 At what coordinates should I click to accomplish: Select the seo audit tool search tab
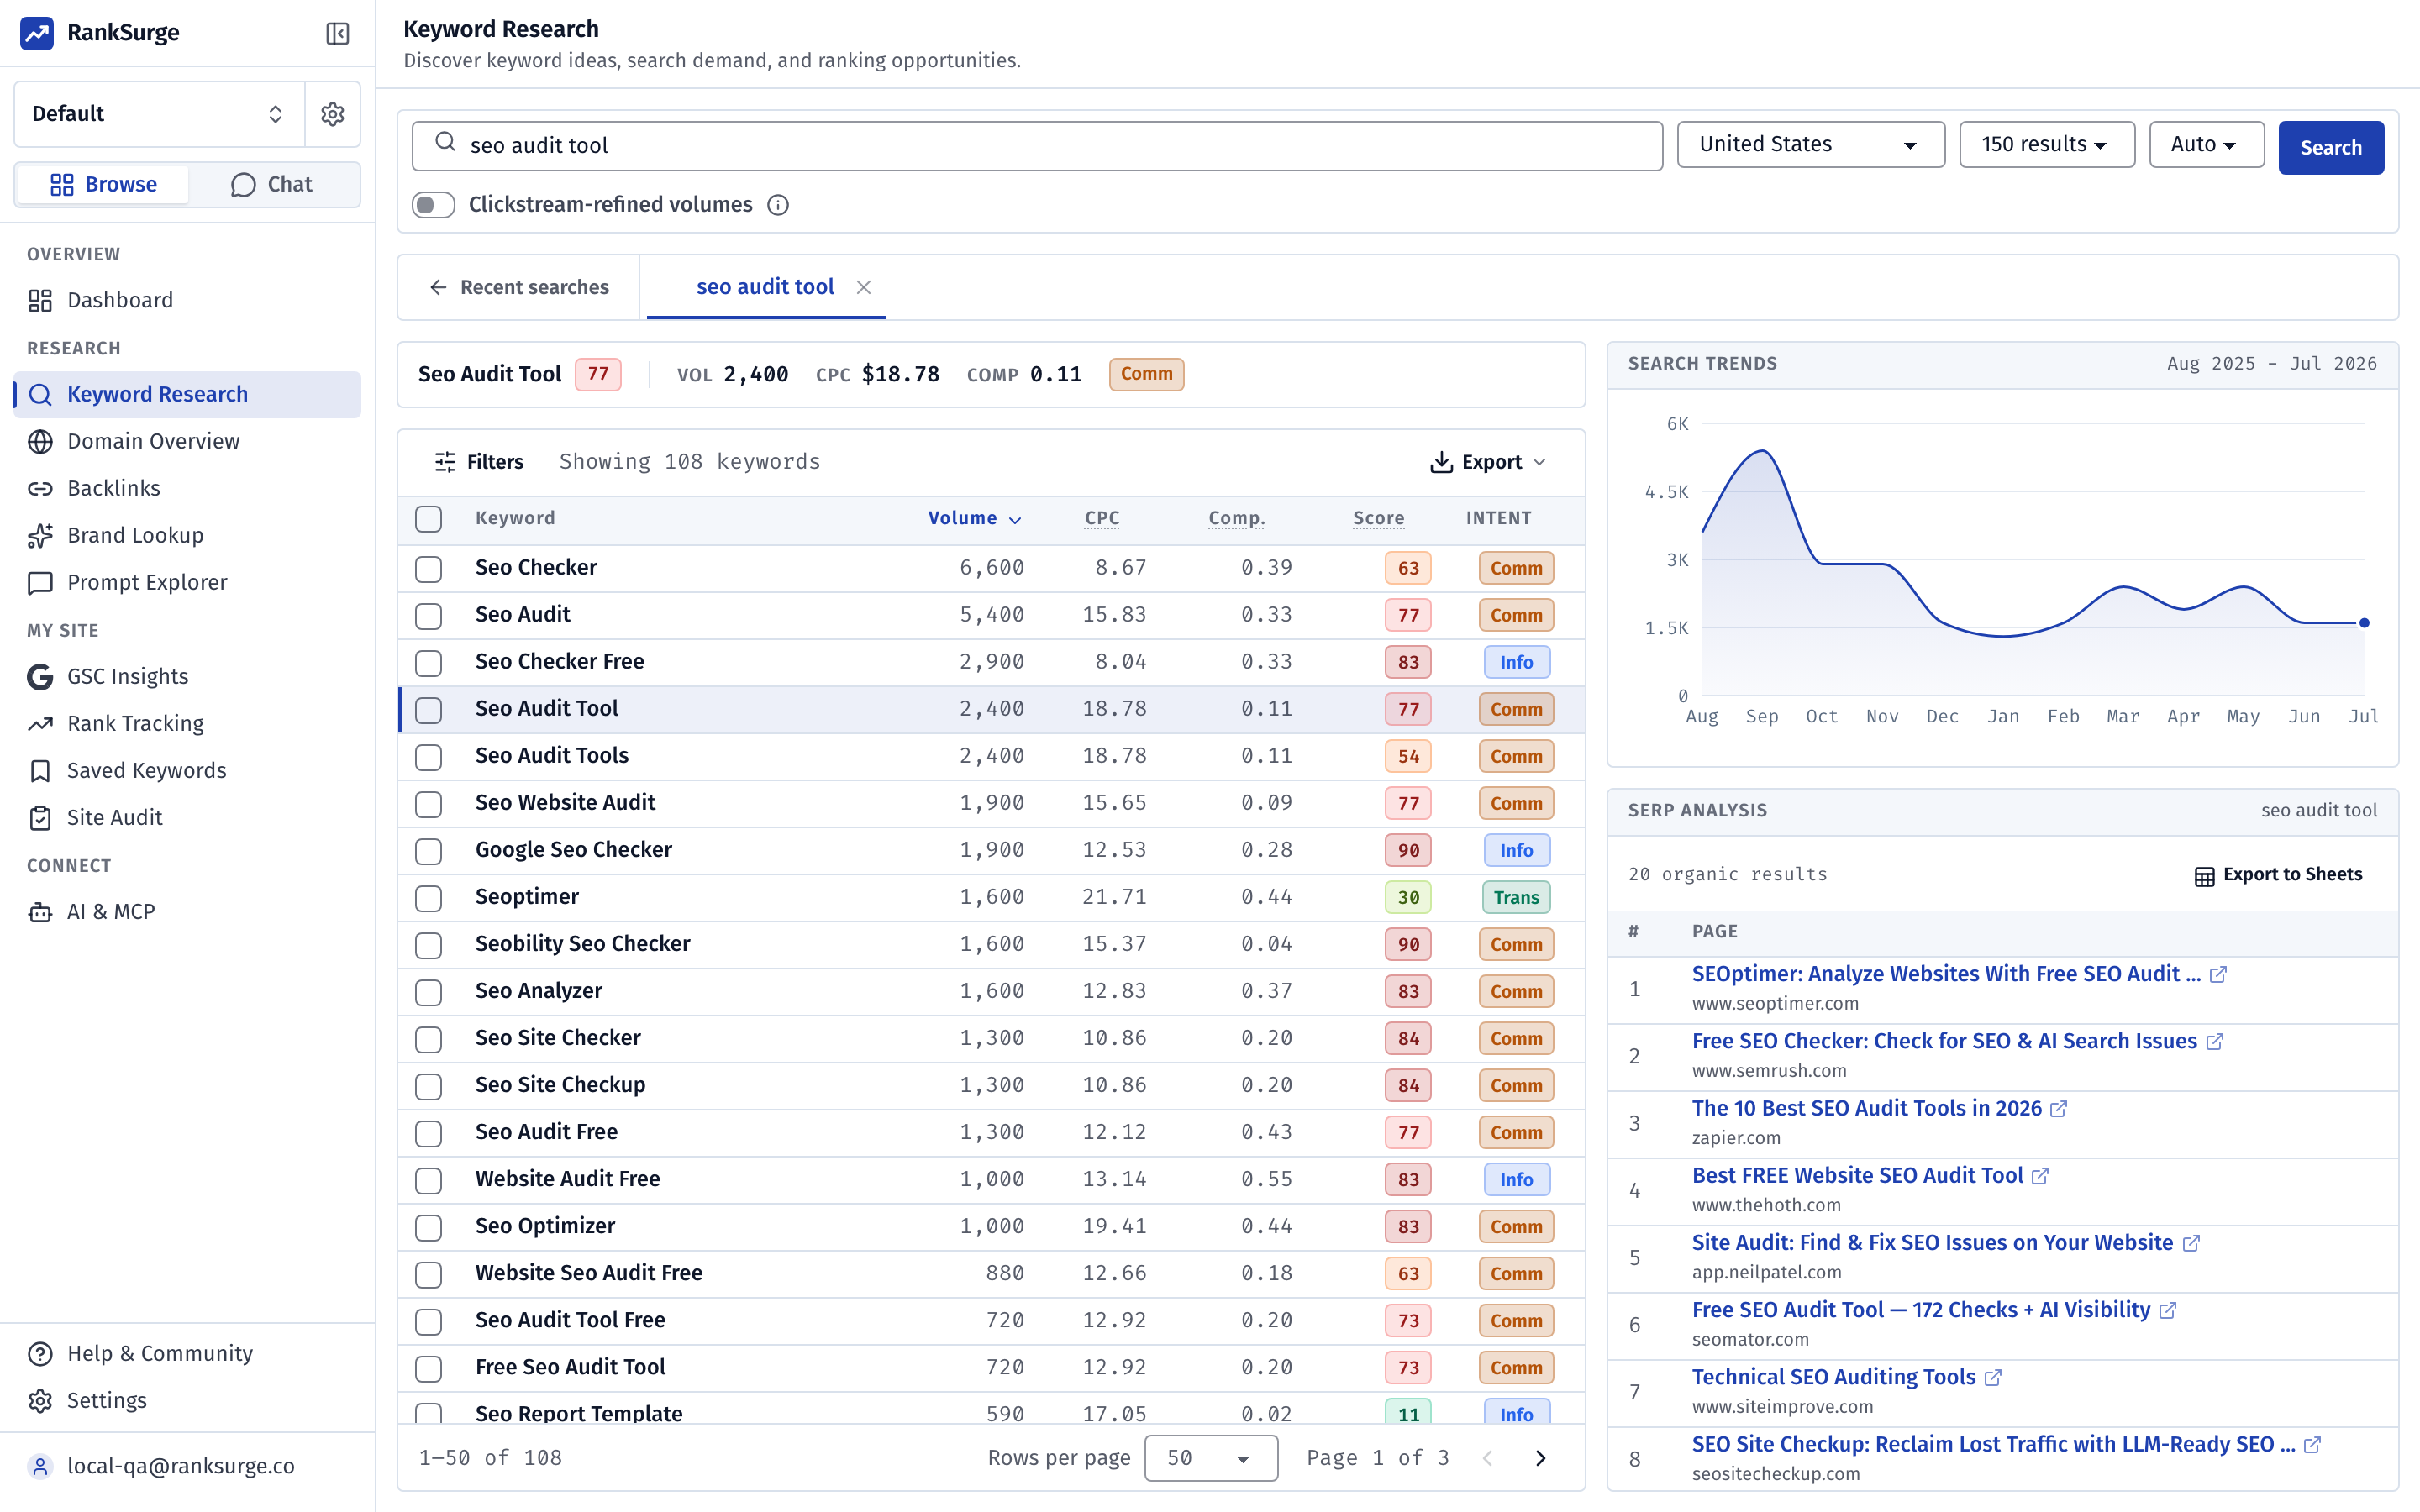765,287
